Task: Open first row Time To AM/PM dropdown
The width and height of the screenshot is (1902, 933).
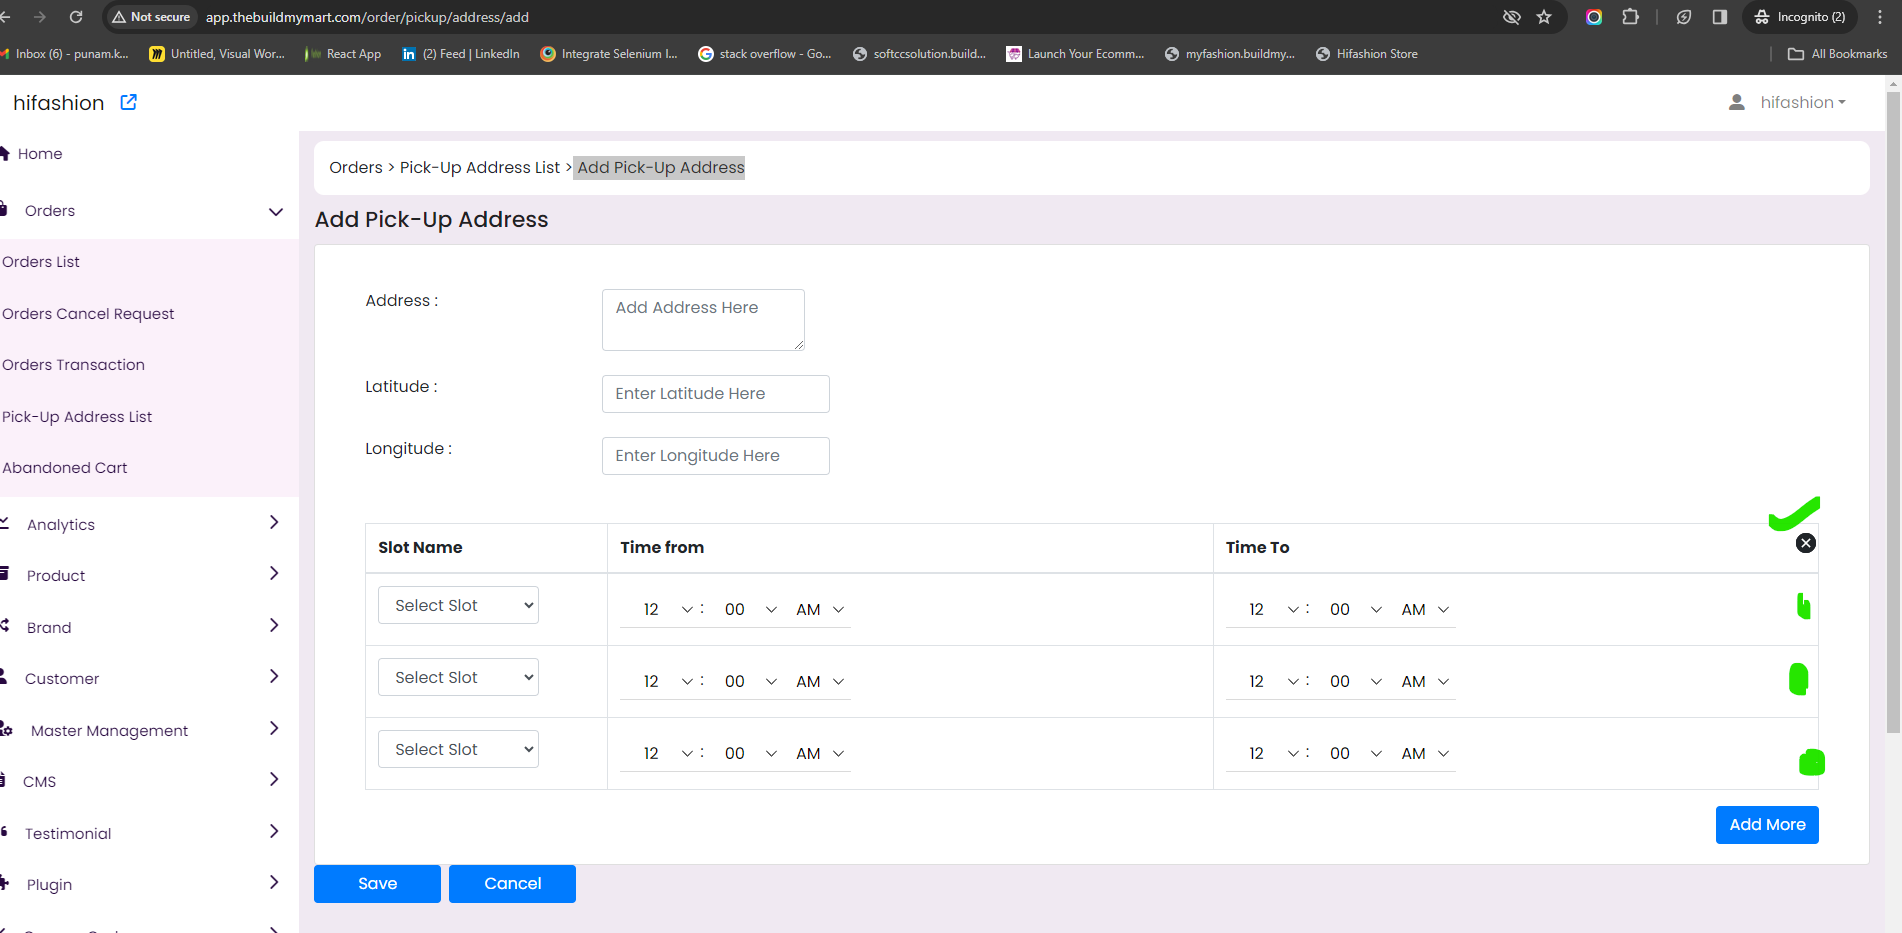Action: (x=1425, y=609)
